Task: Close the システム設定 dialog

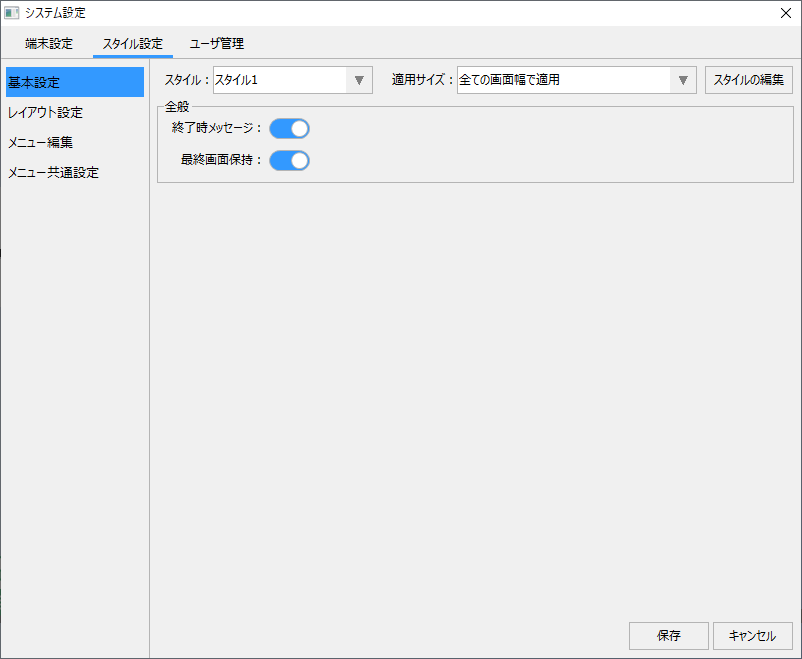Action: [x=785, y=13]
